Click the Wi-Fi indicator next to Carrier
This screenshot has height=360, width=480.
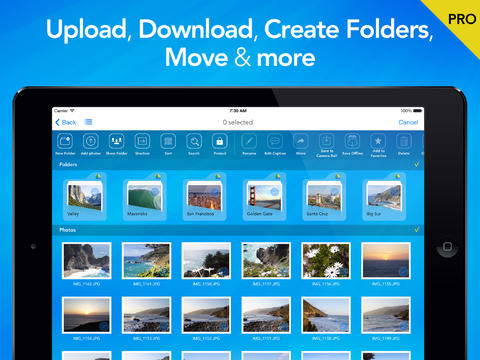pyautogui.click(x=72, y=111)
